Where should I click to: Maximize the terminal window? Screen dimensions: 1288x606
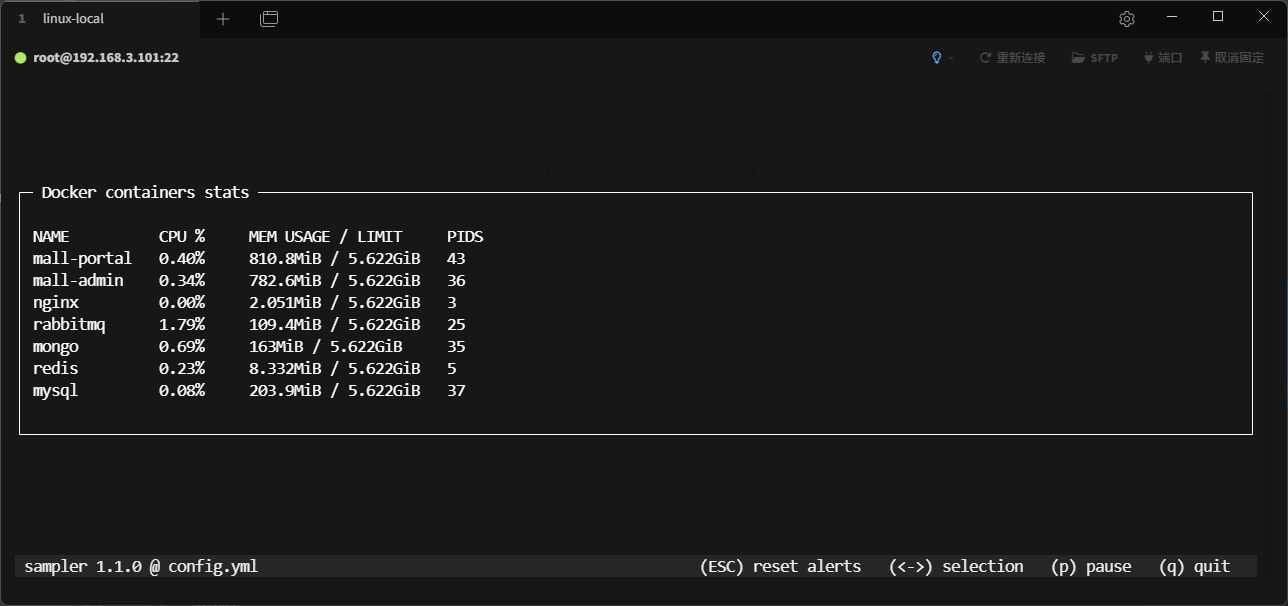[x=1218, y=17]
